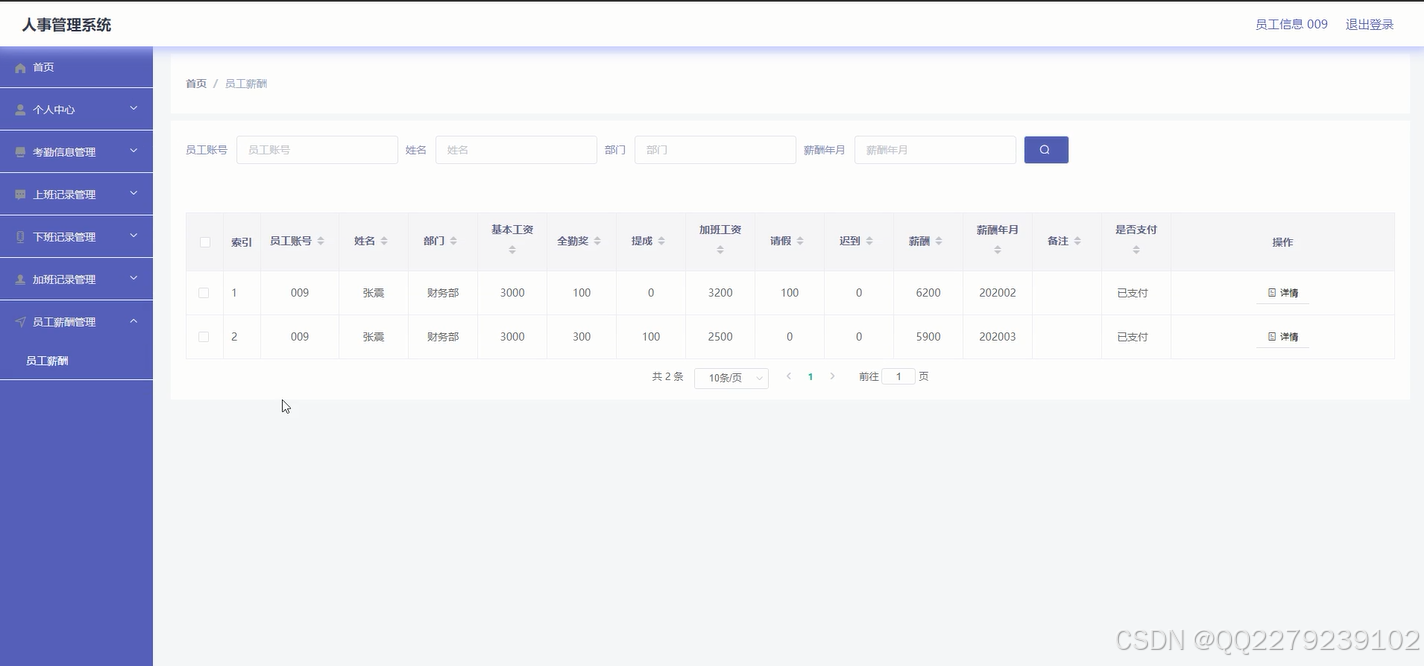The image size is (1424, 666).
Task: Click 详情 on the 202002 salary row
Action: (1282, 292)
